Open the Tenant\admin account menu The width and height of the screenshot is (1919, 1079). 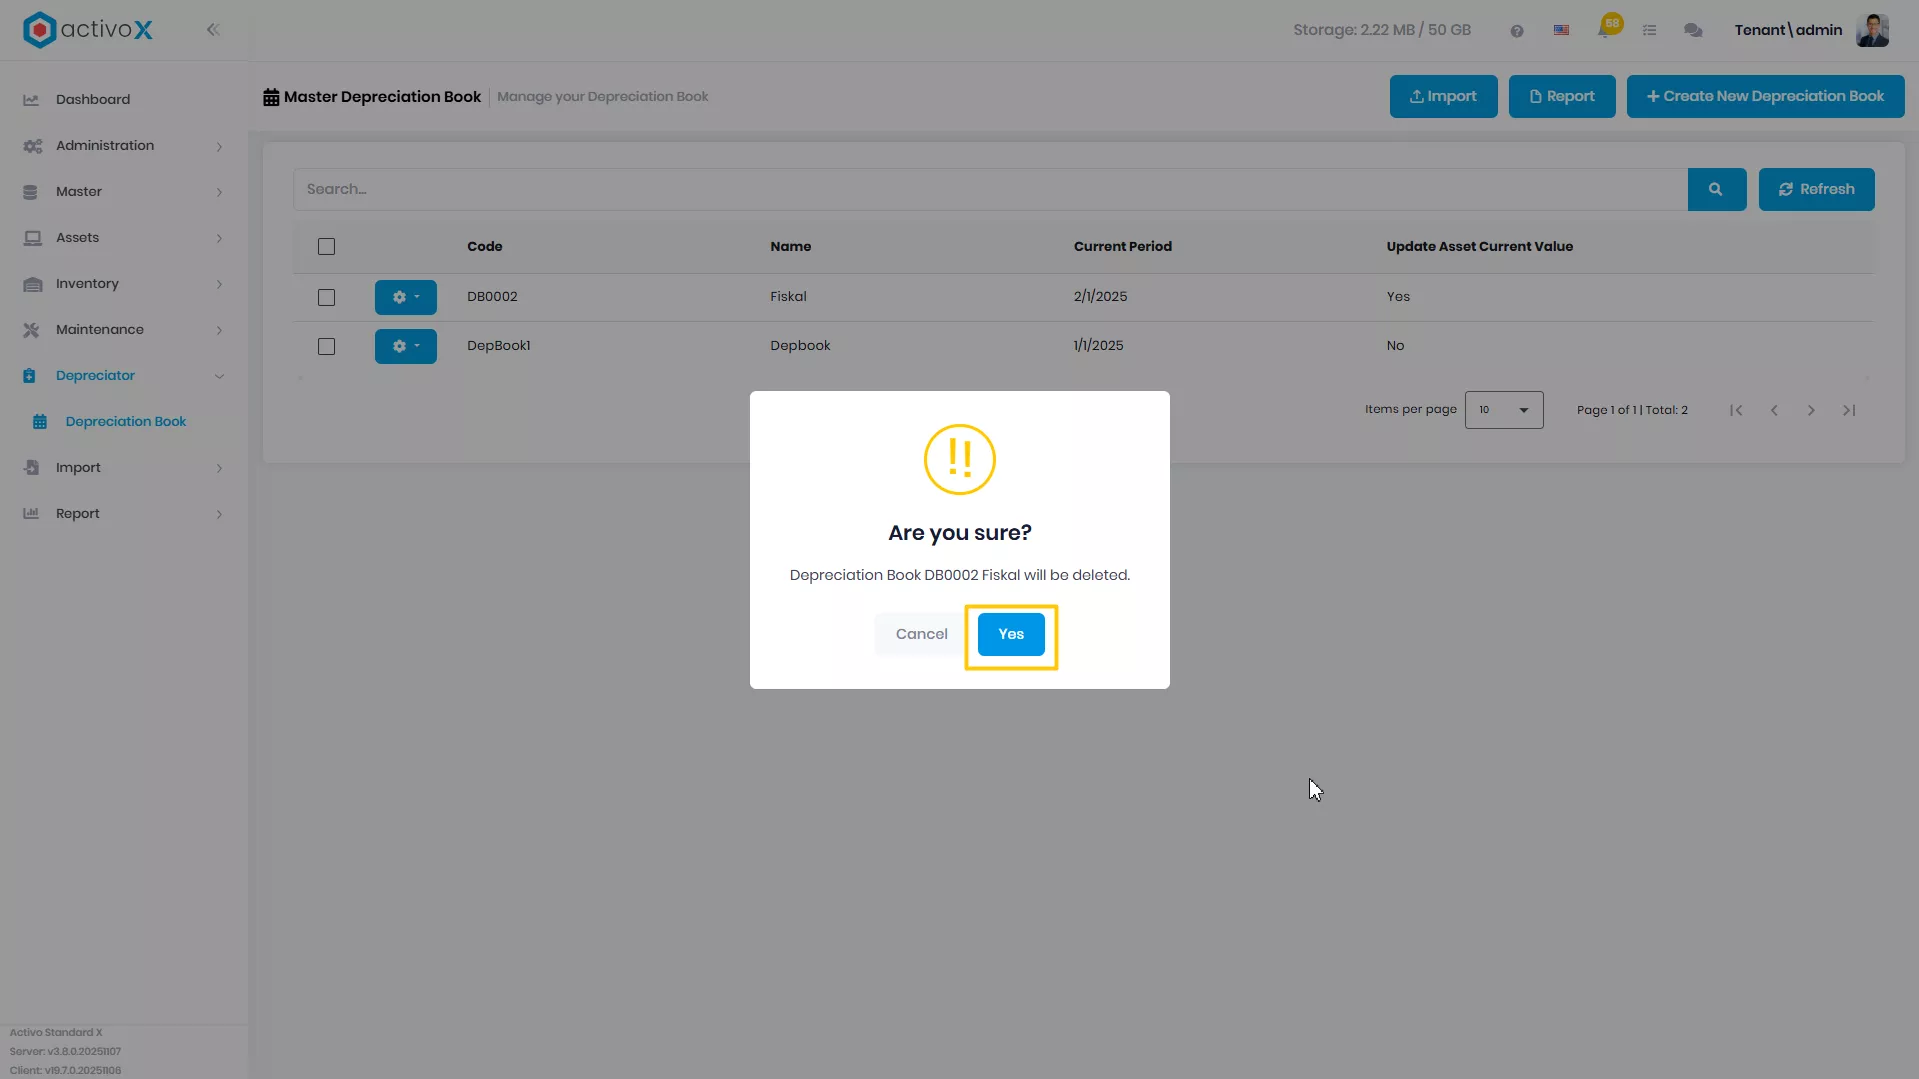1788,30
